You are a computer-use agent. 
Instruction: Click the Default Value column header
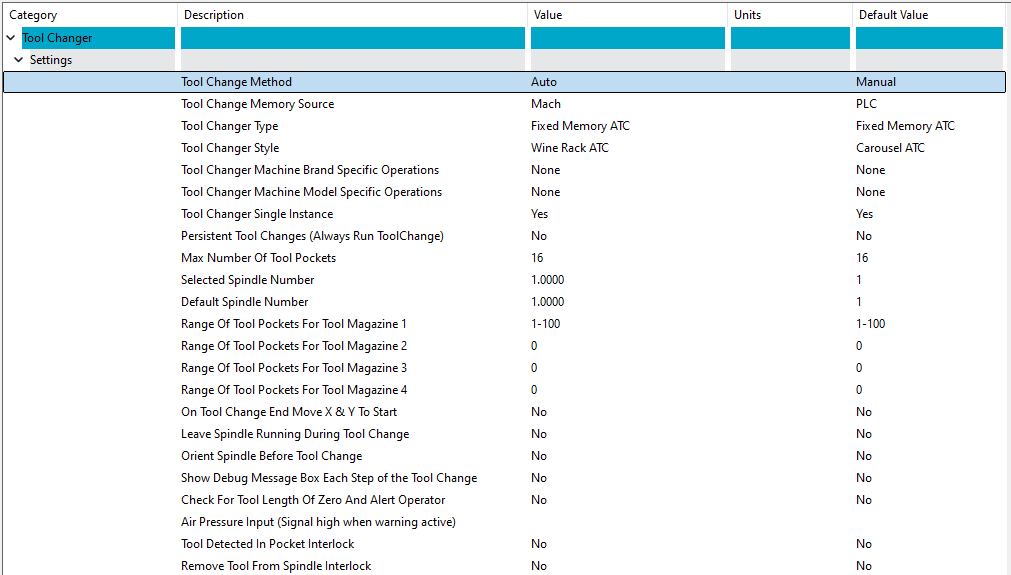(x=892, y=15)
